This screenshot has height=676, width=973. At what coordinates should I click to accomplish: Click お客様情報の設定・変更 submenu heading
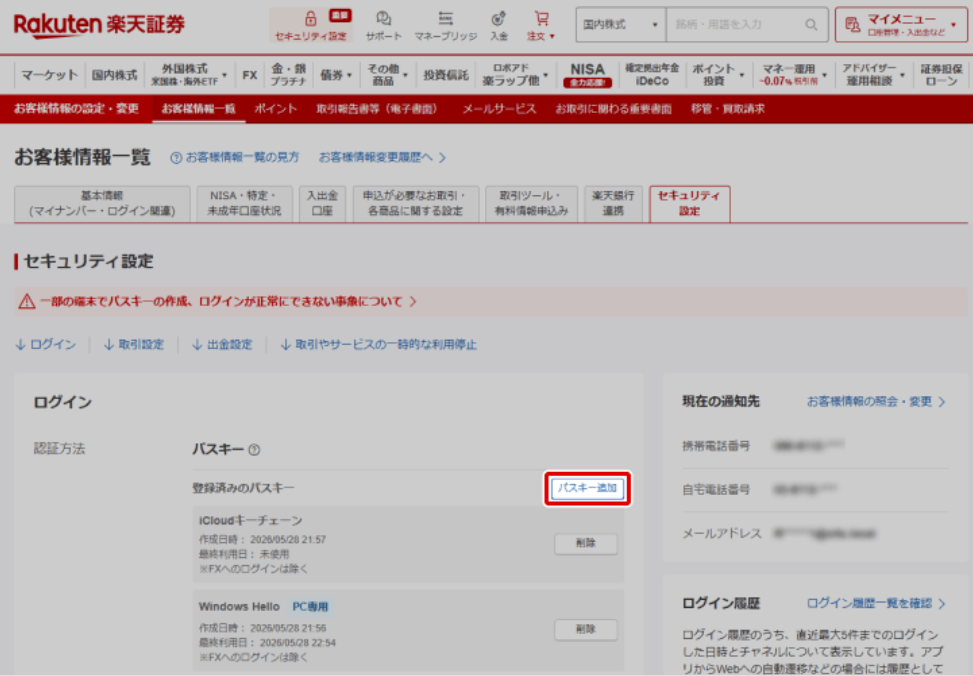click(76, 109)
